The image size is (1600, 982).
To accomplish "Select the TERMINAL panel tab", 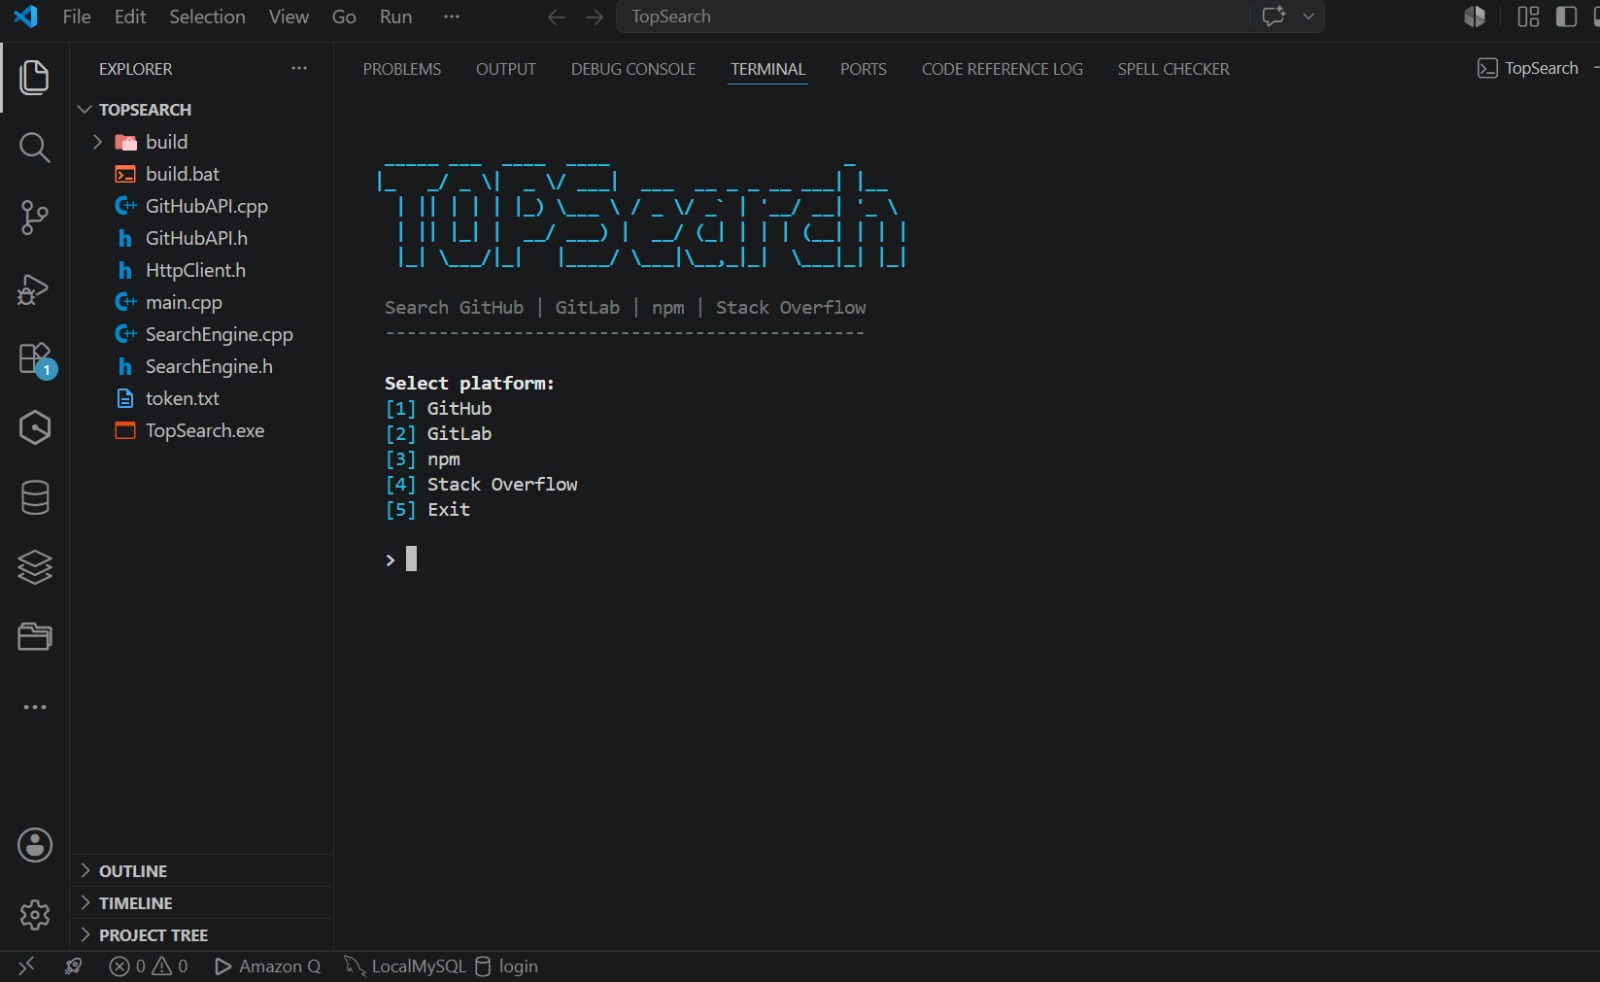I will pos(768,69).
